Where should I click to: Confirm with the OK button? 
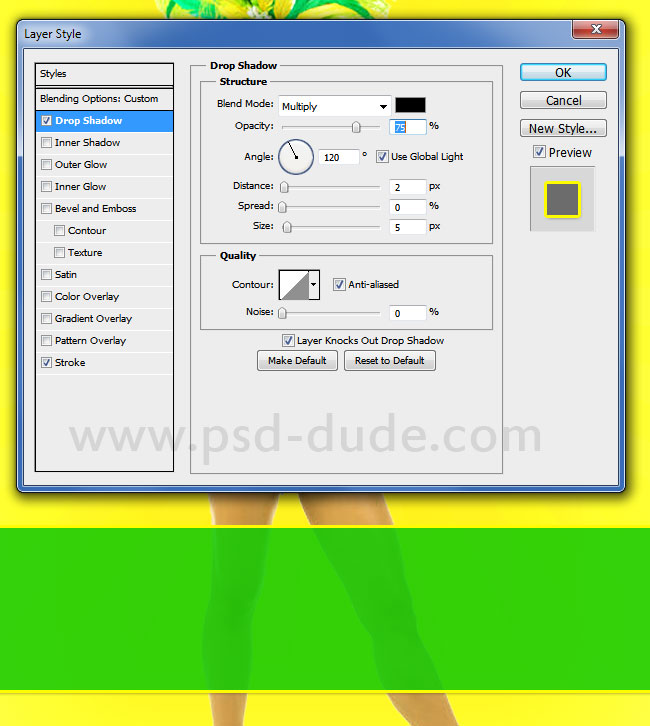563,73
